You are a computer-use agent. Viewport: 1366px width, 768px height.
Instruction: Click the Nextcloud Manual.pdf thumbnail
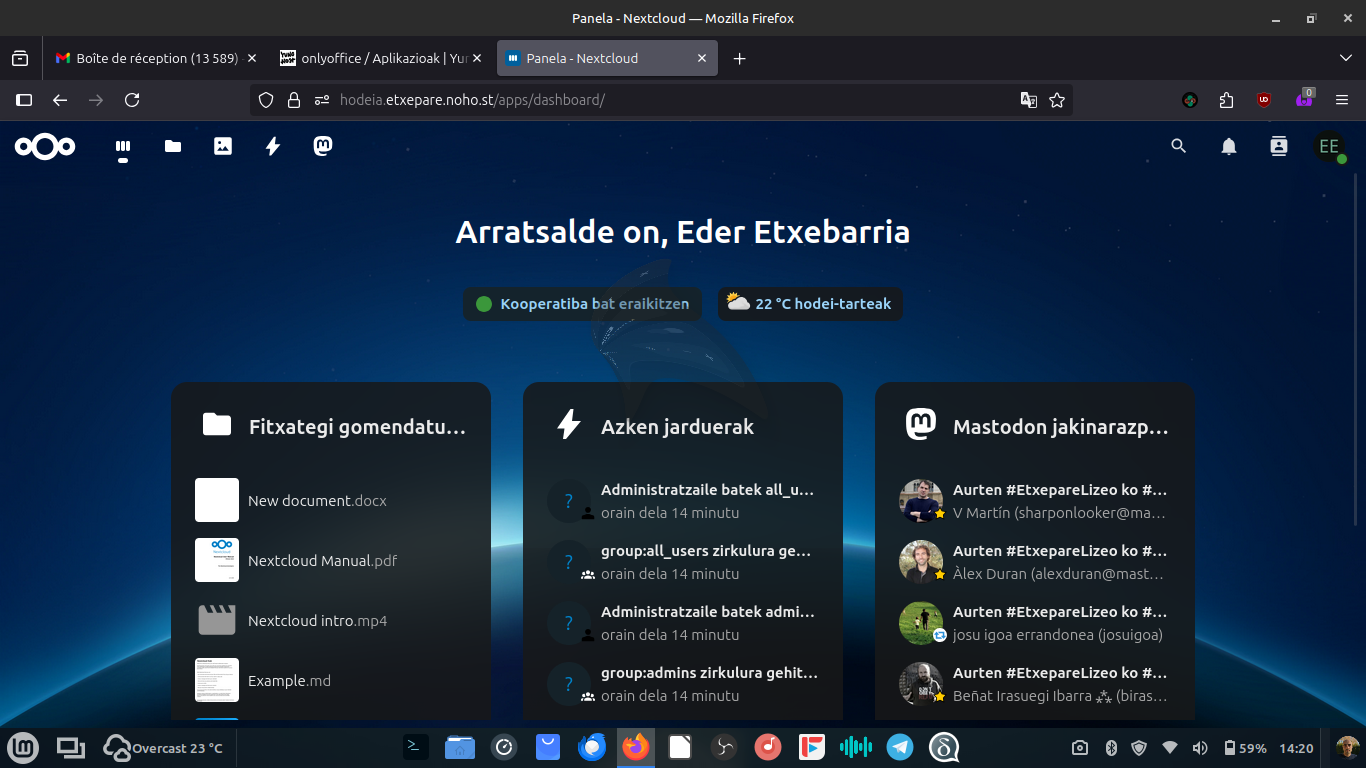[x=217, y=560]
